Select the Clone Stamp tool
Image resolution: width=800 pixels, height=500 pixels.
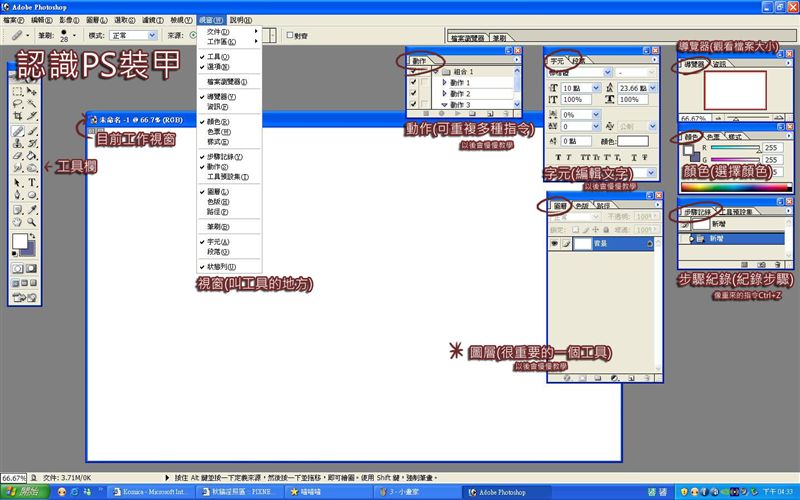pyautogui.click(x=18, y=143)
